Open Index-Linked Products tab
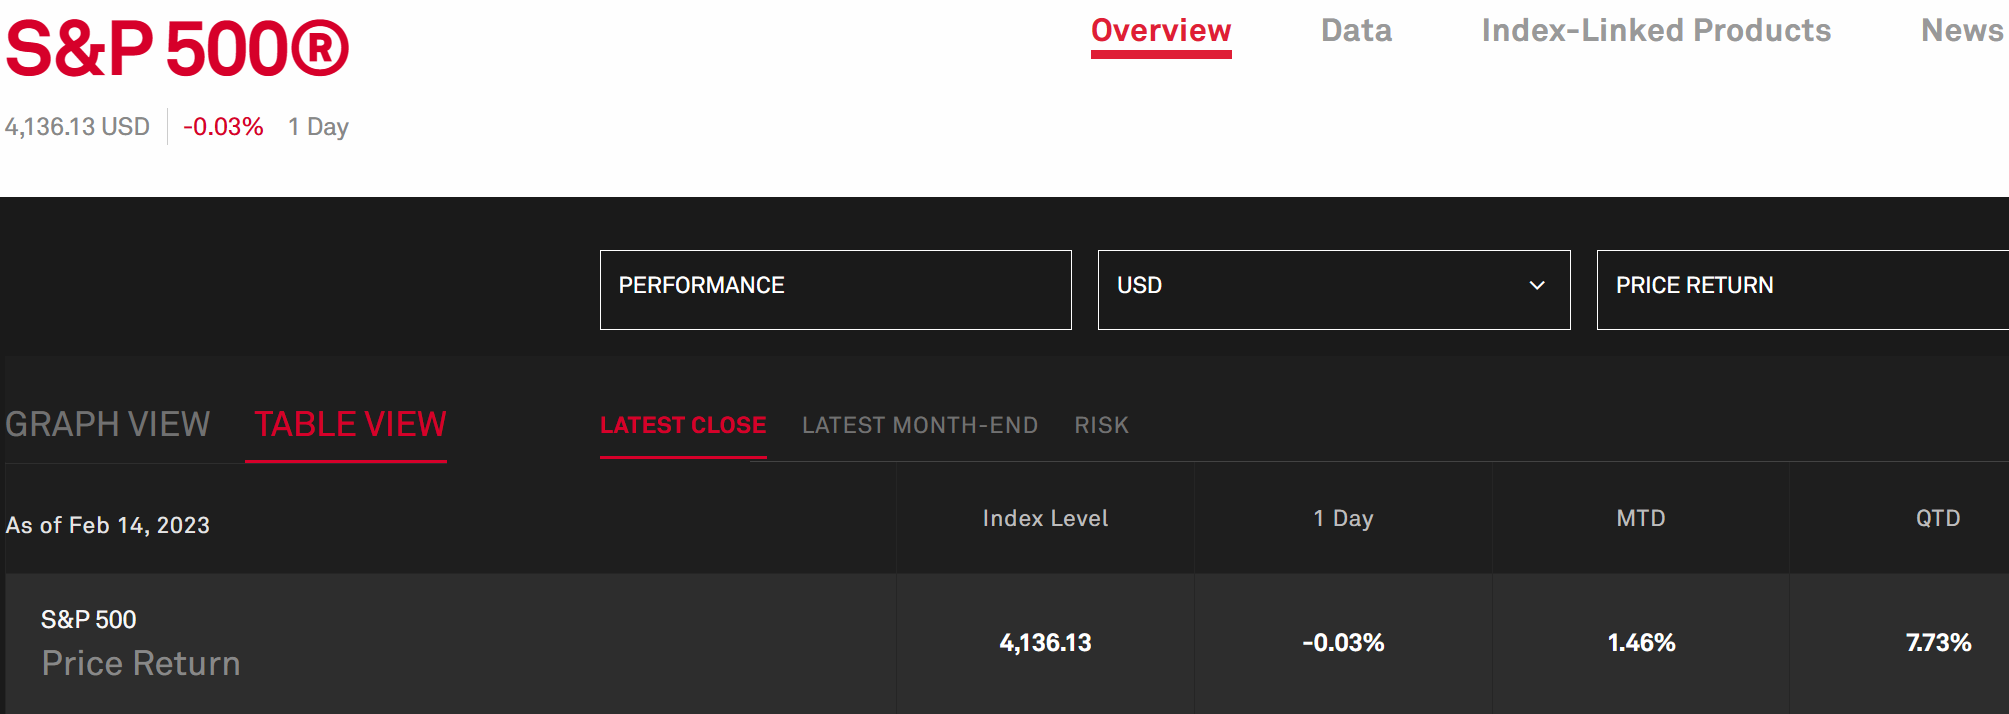 (x=1656, y=31)
